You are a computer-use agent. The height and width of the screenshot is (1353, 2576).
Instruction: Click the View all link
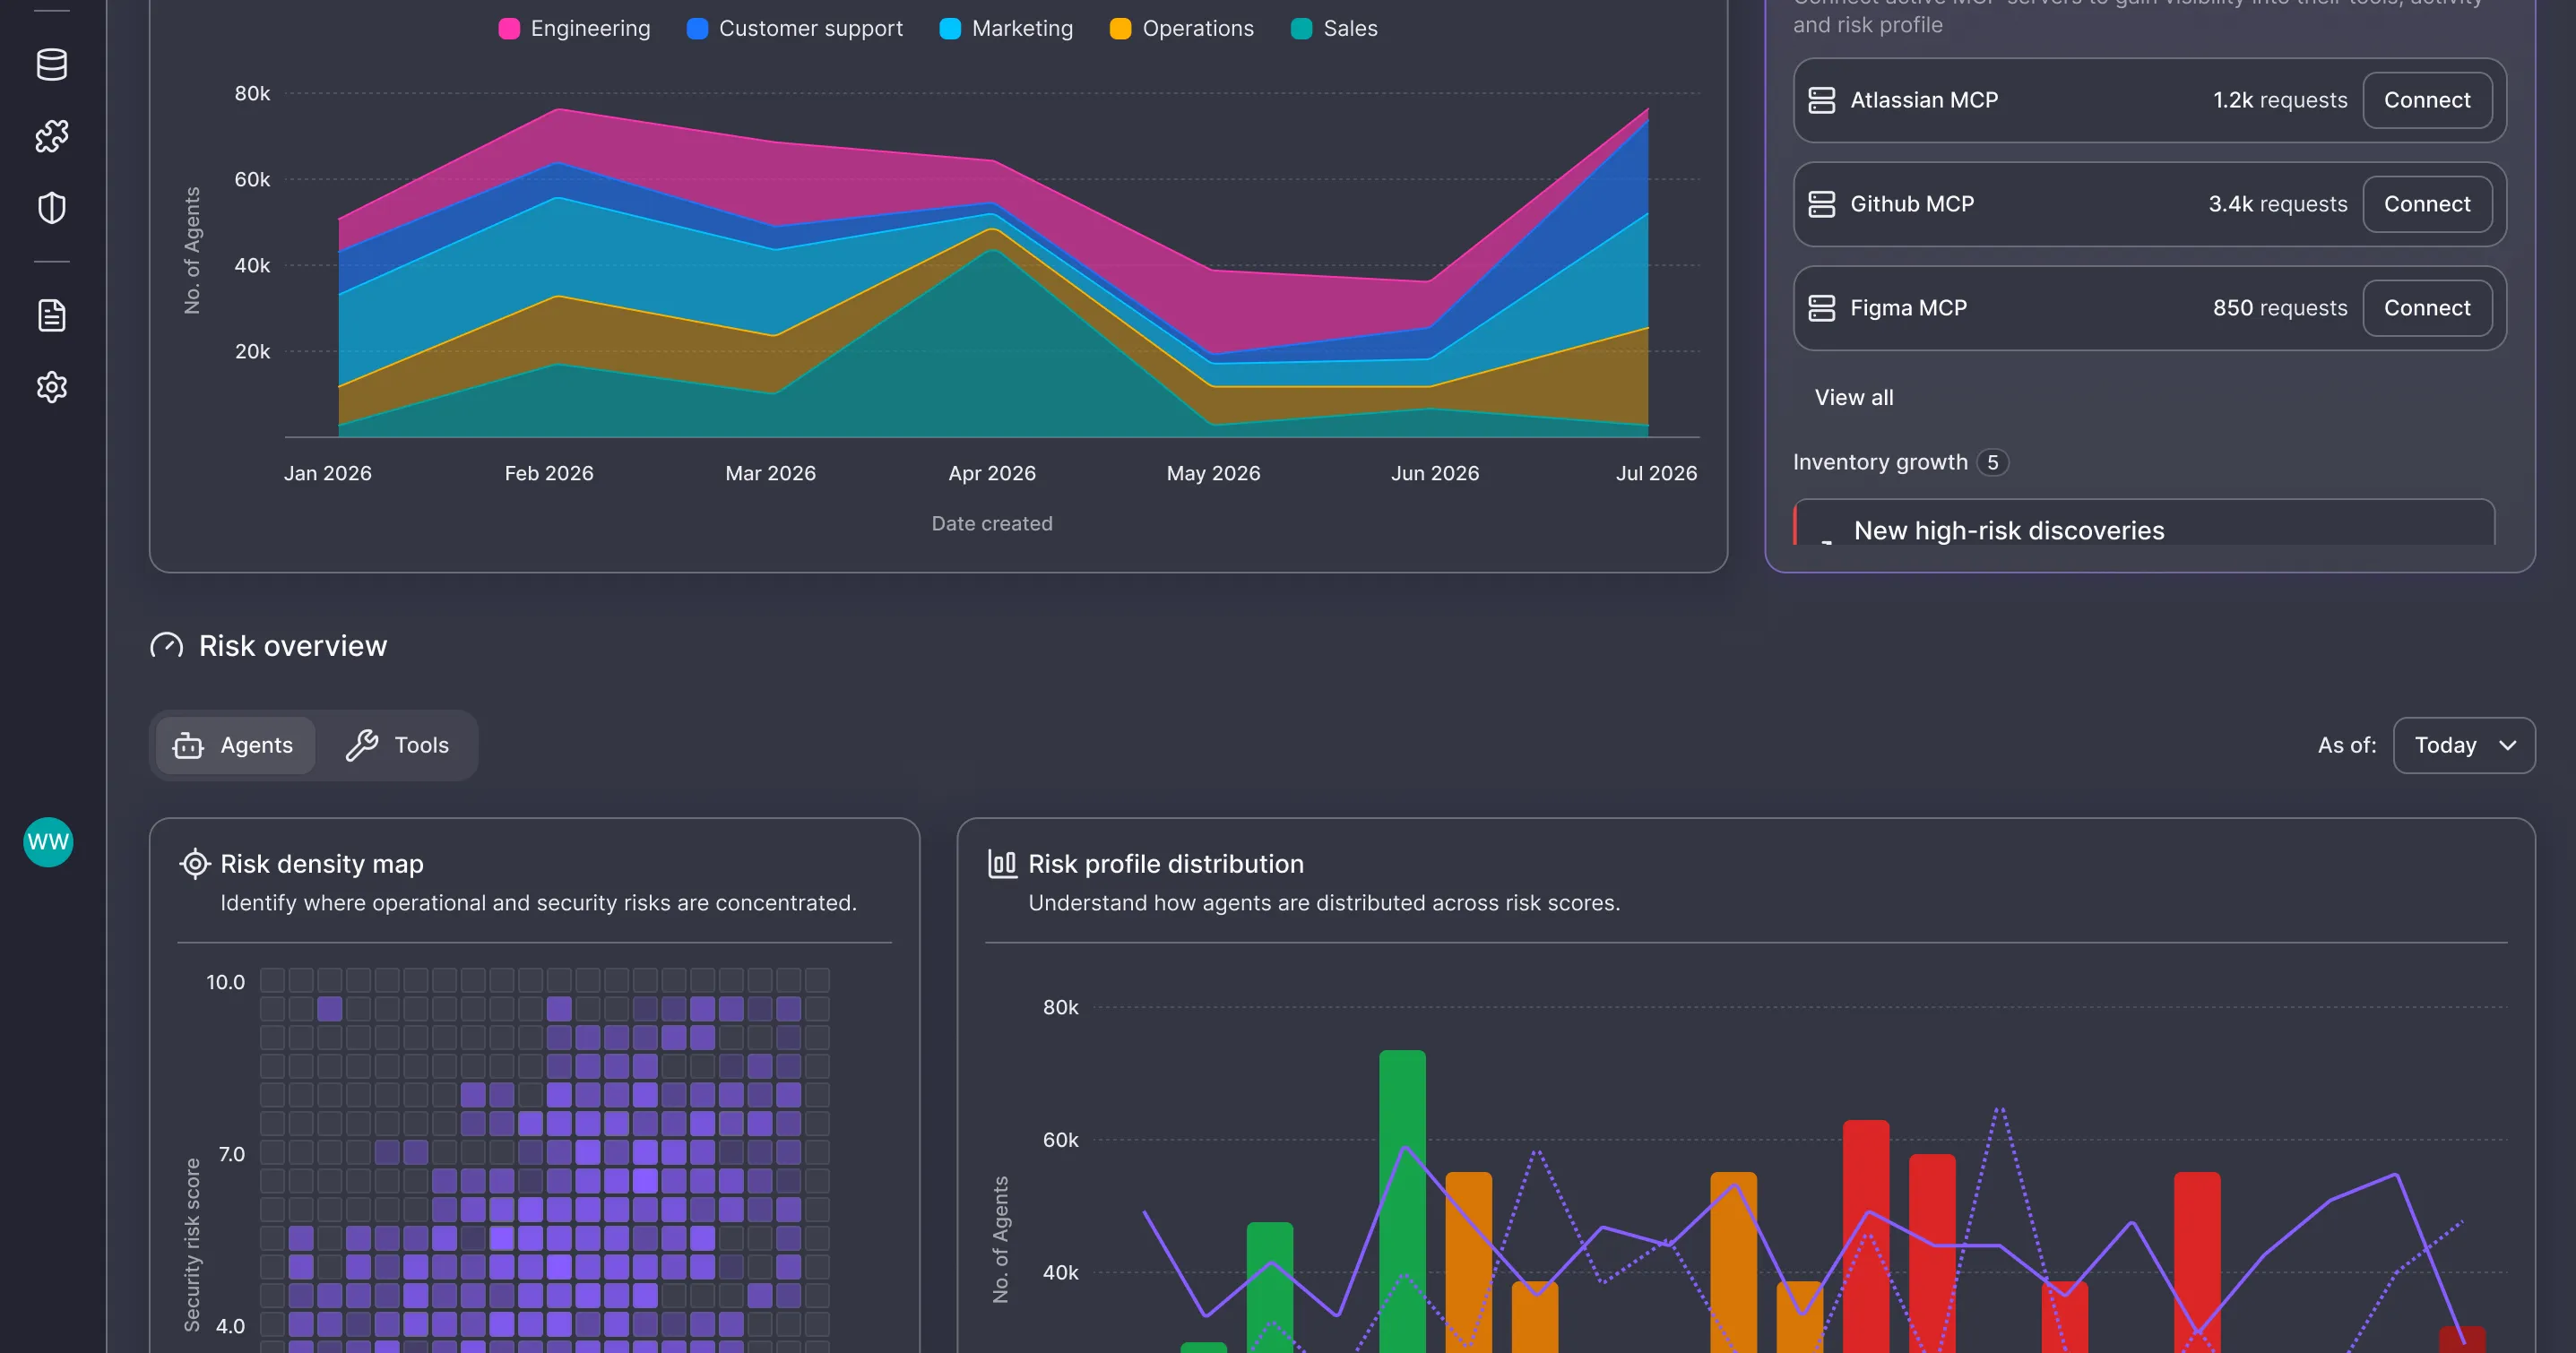pos(1854,397)
